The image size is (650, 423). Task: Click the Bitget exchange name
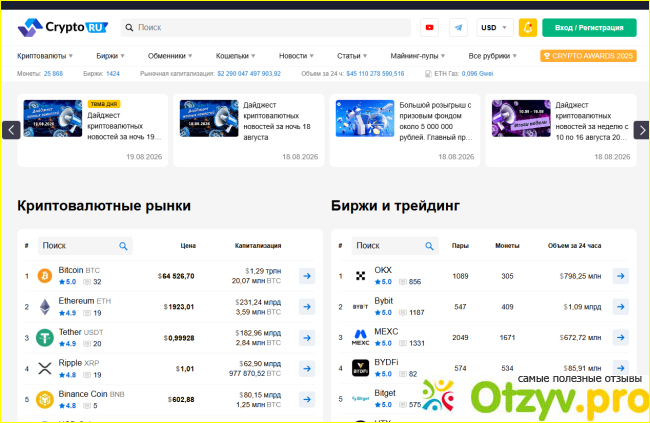pos(385,393)
